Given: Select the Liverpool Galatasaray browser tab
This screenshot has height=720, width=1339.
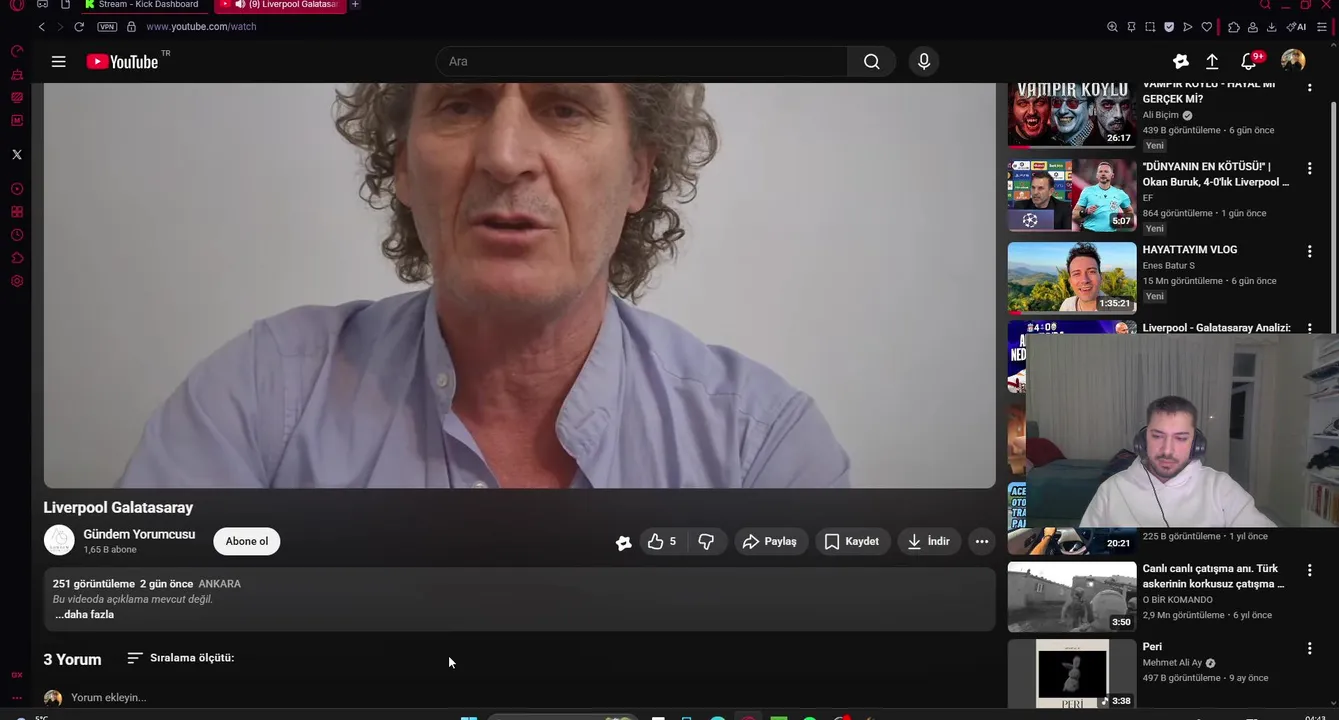Looking at the screenshot, I should 280,5.
